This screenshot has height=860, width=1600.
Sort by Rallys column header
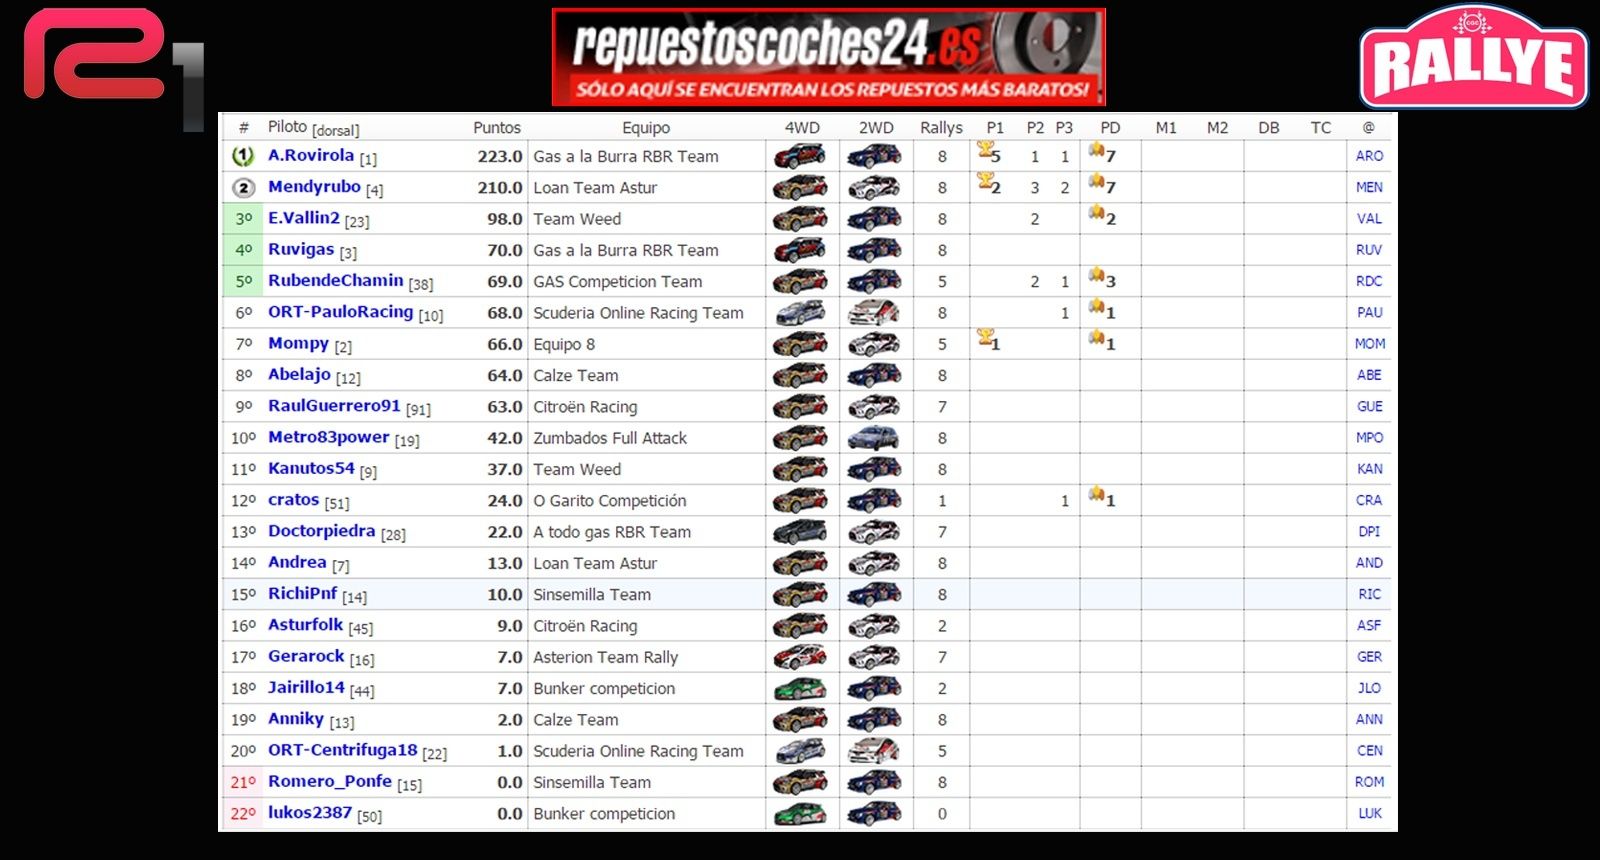point(941,127)
